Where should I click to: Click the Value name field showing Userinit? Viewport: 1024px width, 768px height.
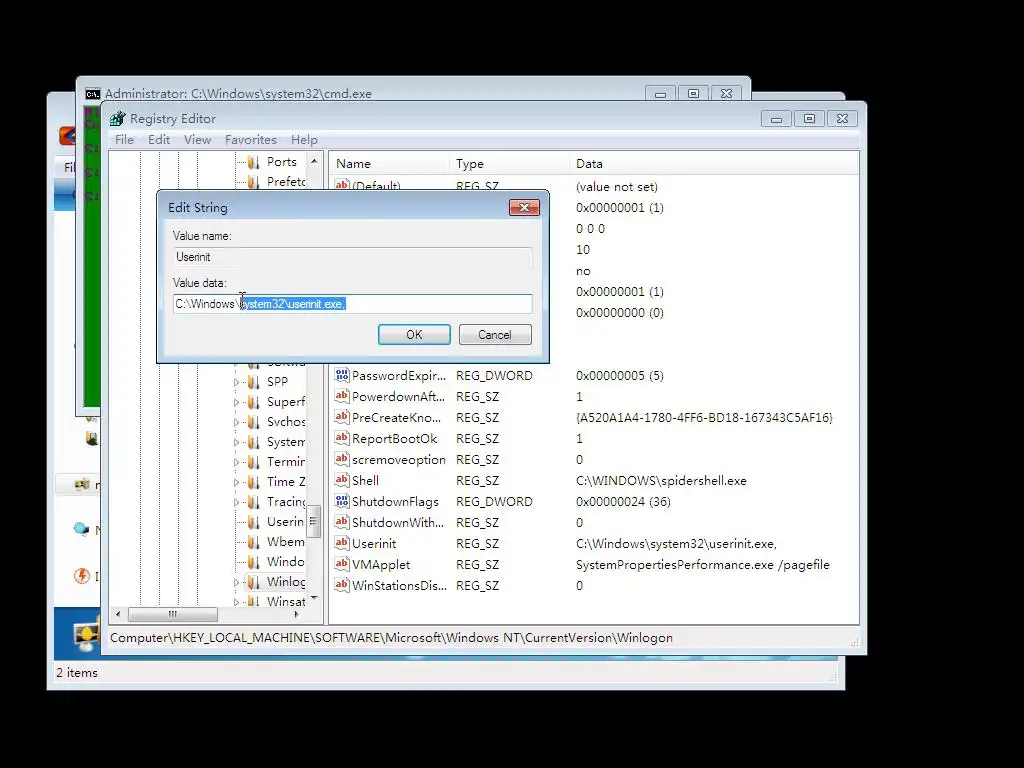click(353, 257)
